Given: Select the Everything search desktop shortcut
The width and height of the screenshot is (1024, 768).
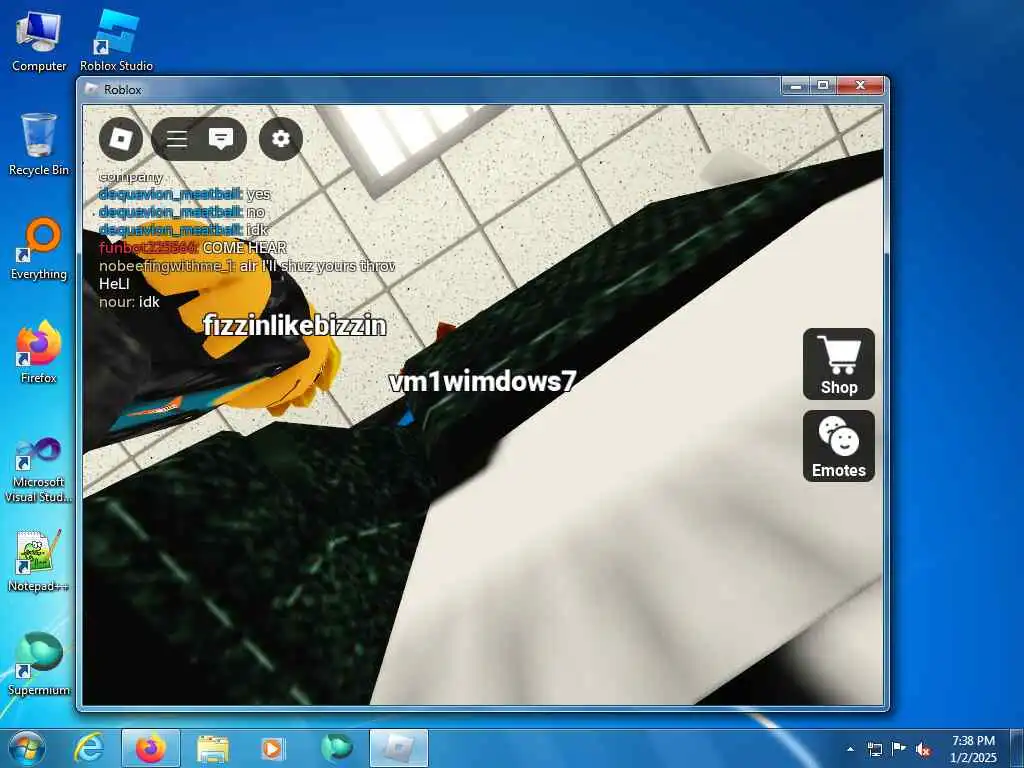Looking at the screenshot, I should 39,249.
